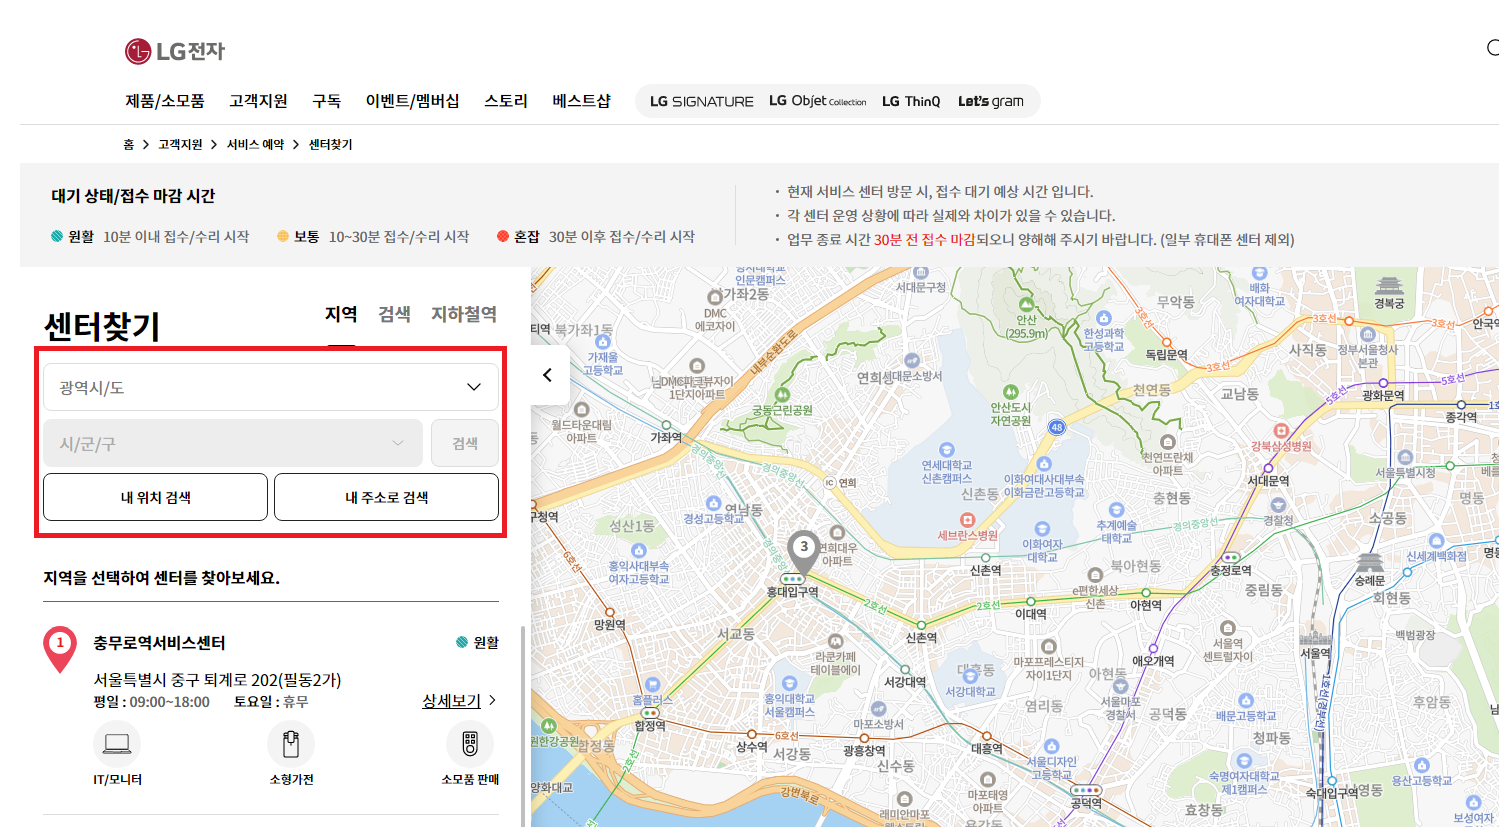Image resolution: width=1499 pixels, height=827 pixels.
Task: Click the 강북삼성병원 label on map
Action: pos(1281,446)
